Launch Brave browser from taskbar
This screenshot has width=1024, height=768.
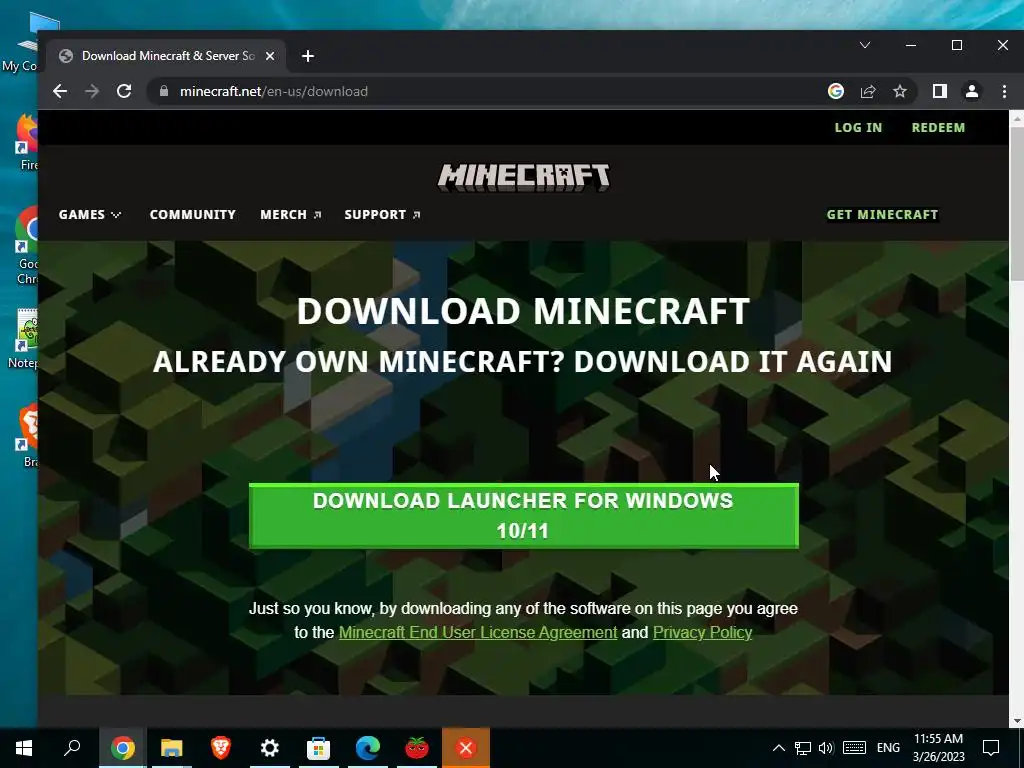(221, 748)
